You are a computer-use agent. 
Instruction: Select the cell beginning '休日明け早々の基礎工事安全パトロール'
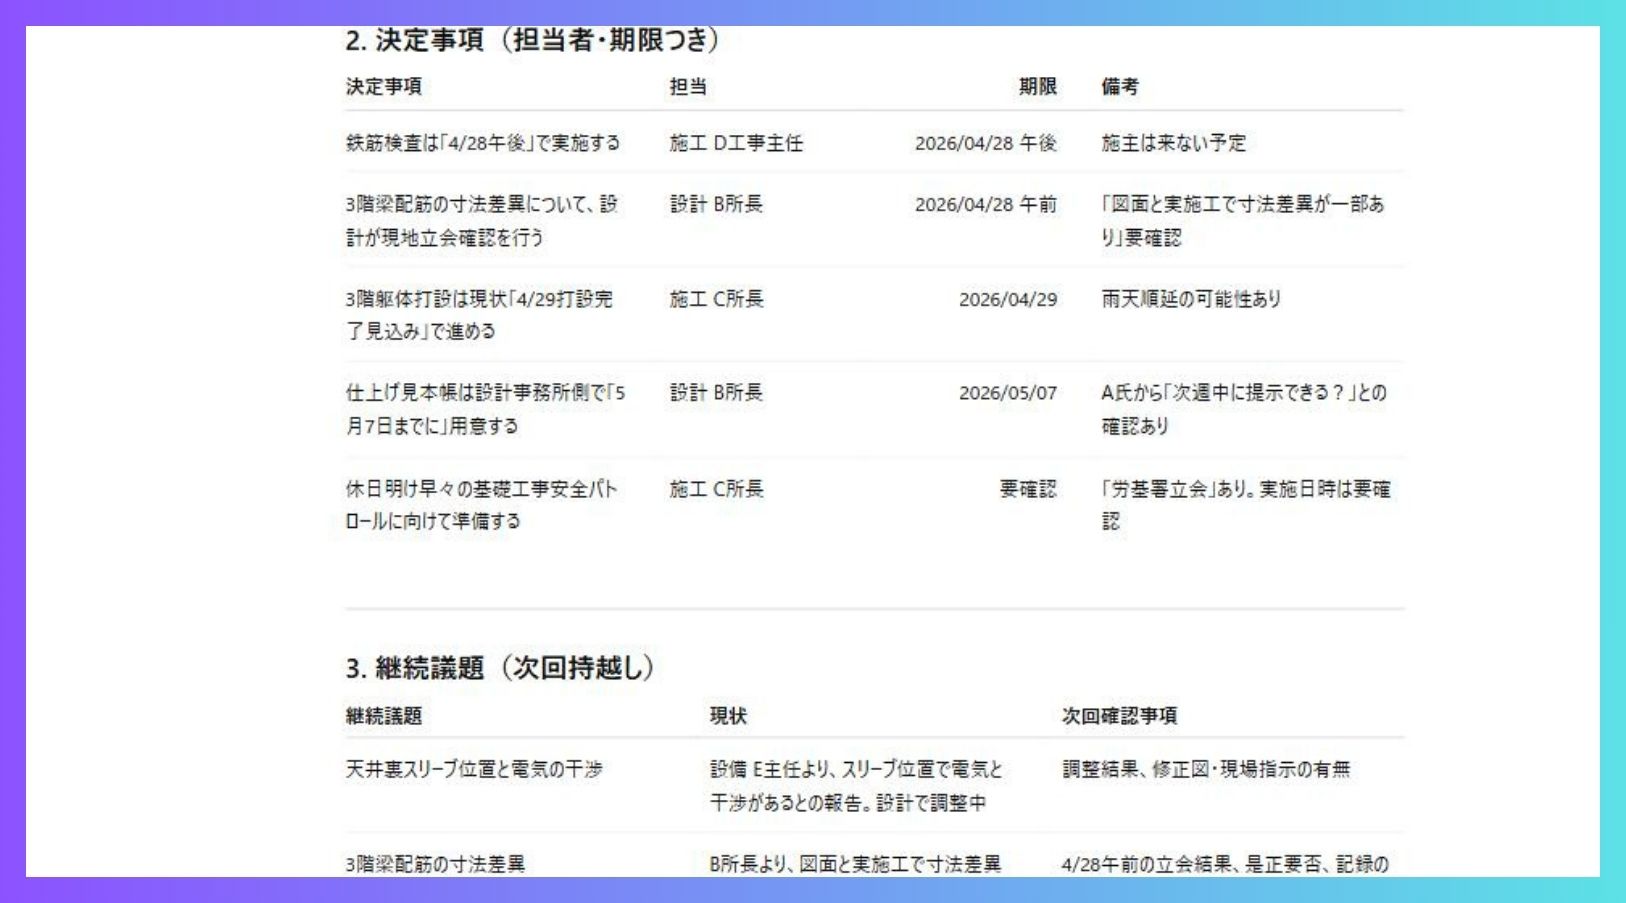point(481,505)
